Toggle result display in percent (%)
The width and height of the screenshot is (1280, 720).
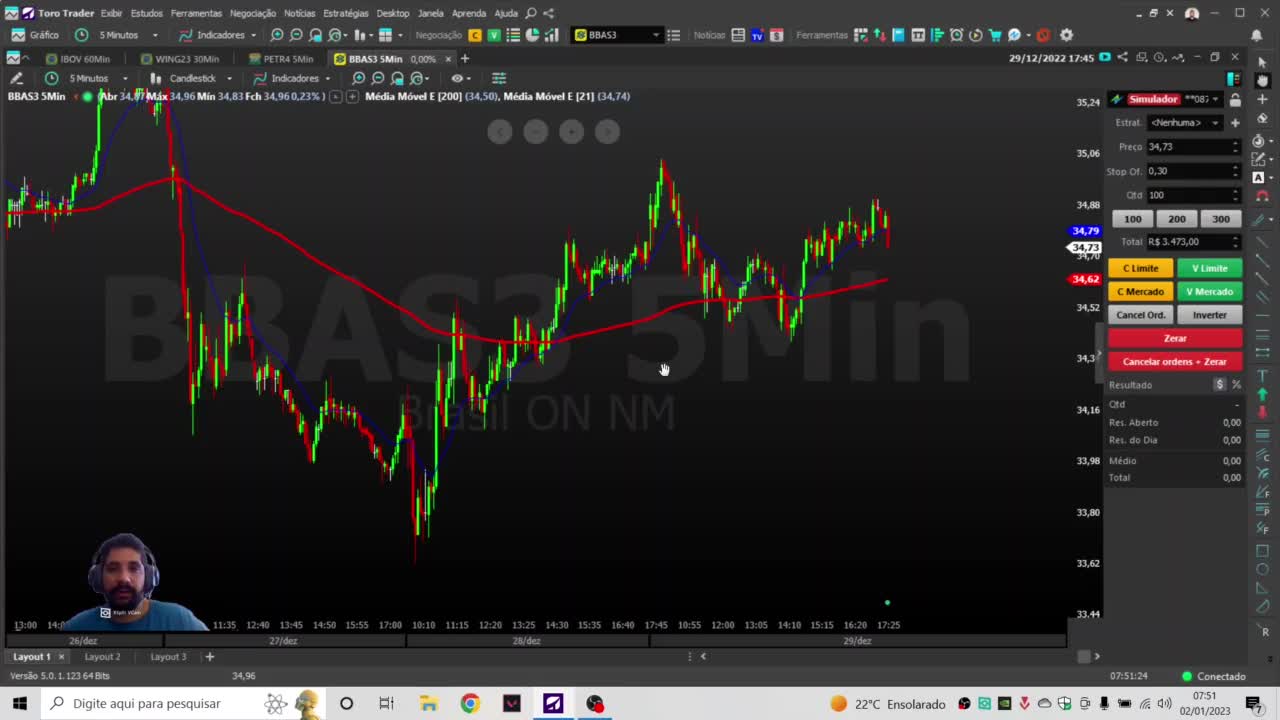pyautogui.click(x=1236, y=385)
